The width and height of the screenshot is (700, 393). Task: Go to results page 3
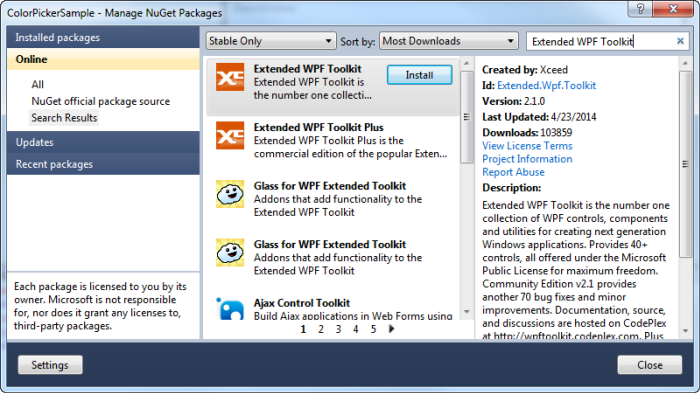[x=338, y=329]
